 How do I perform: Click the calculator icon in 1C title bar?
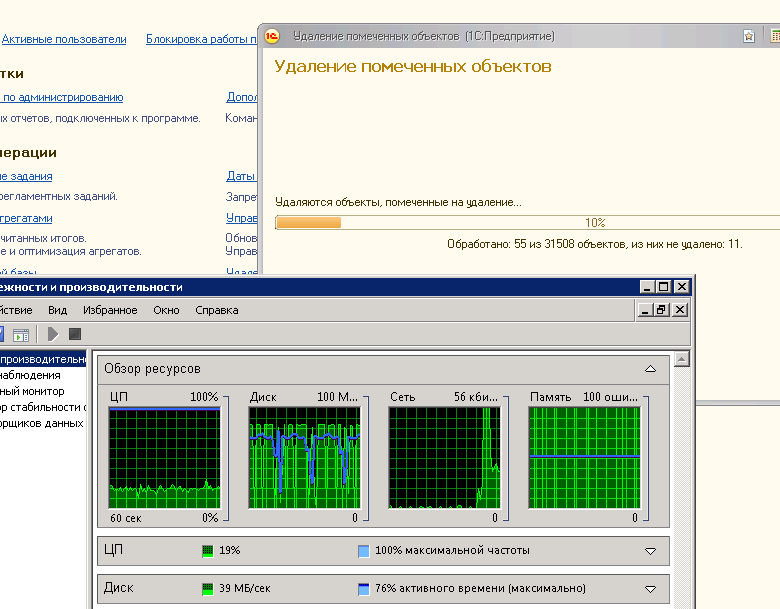click(775, 36)
